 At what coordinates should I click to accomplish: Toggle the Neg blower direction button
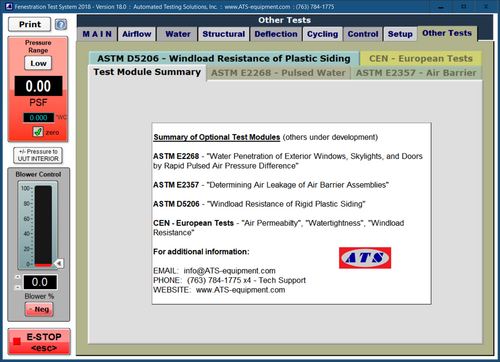(39, 309)
